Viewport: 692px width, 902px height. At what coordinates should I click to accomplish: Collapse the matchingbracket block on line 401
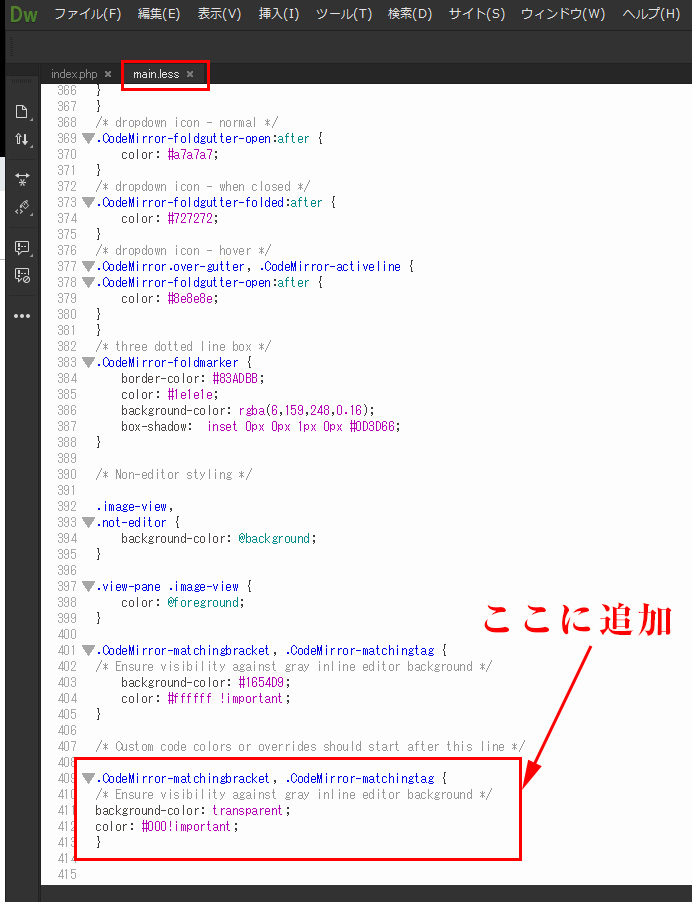[88, 651]
